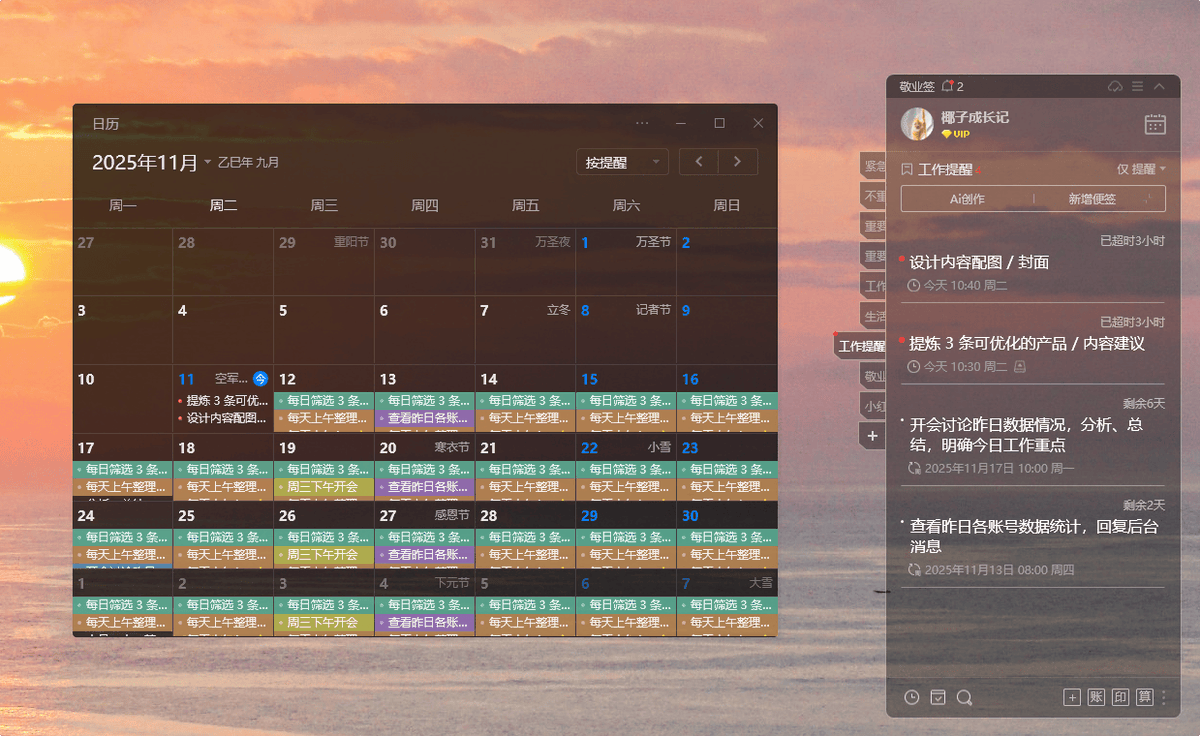Image resolution: width=1200 pixels, height=736 pixels.
Task: Switch to the 生活 side tab
Action: tap(873, 316)
